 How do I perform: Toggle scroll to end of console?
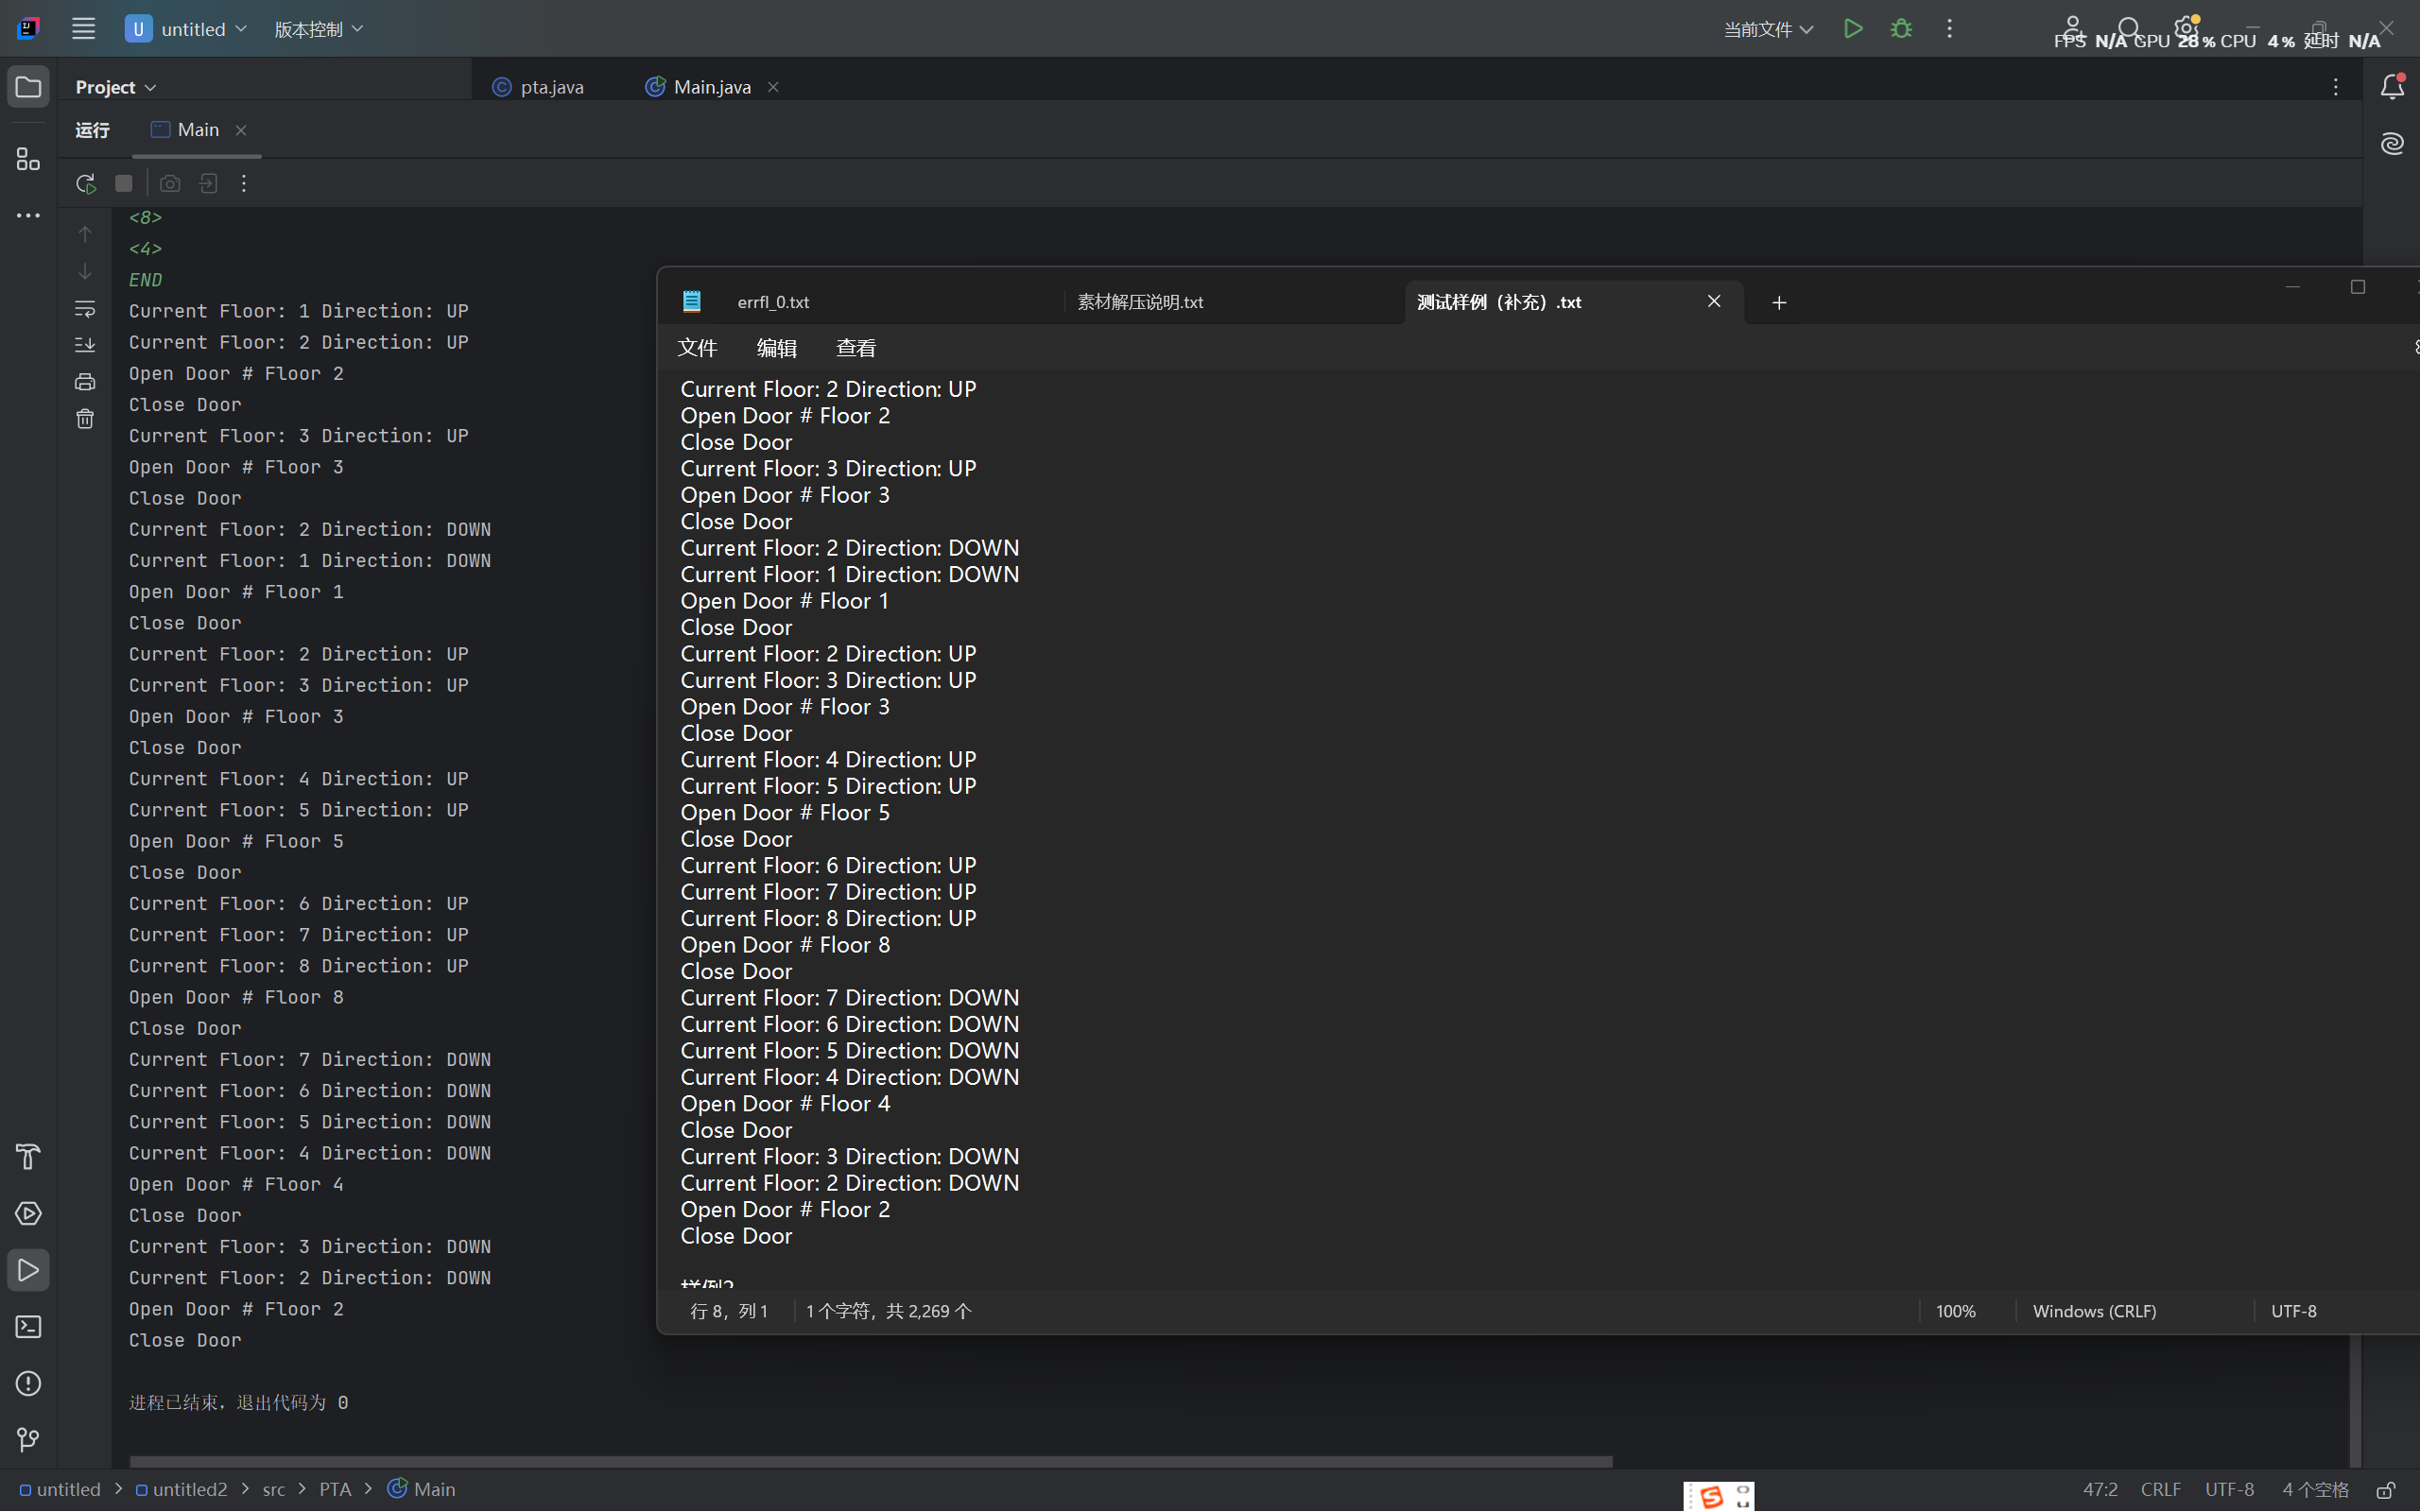point(85,345)
